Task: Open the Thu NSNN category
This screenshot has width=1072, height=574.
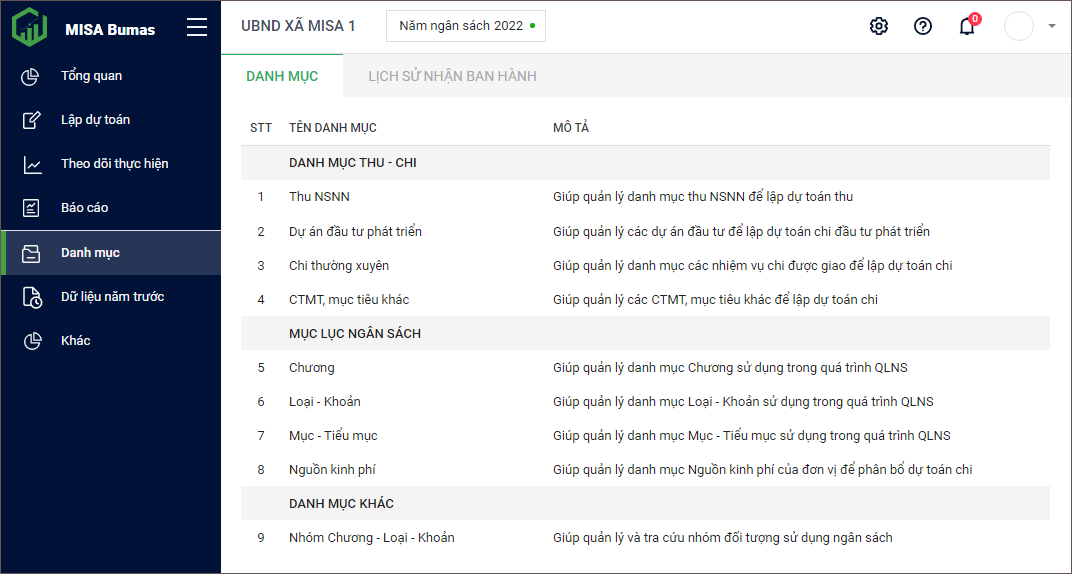Action: (319, 197)
